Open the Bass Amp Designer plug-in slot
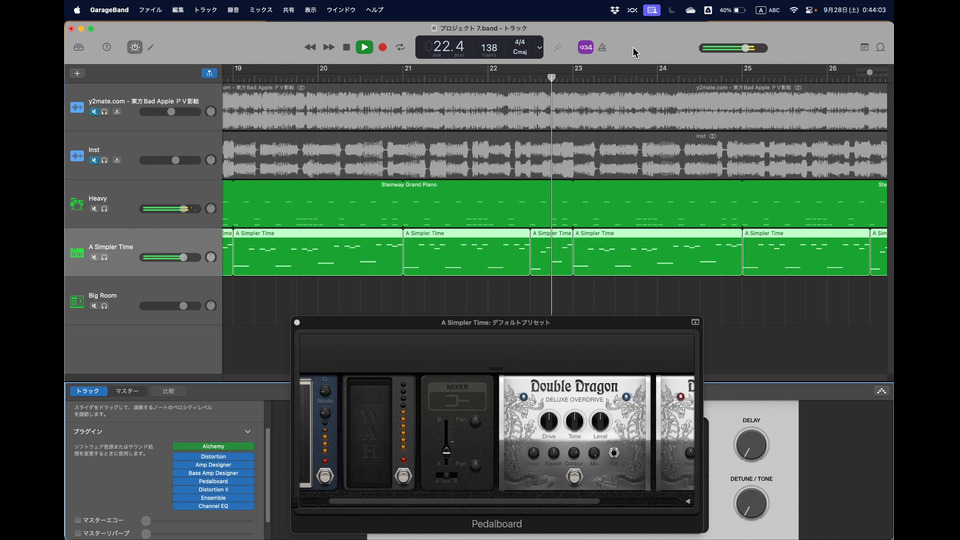The width and height of the screenshot is (960, 540). (213, 473)
